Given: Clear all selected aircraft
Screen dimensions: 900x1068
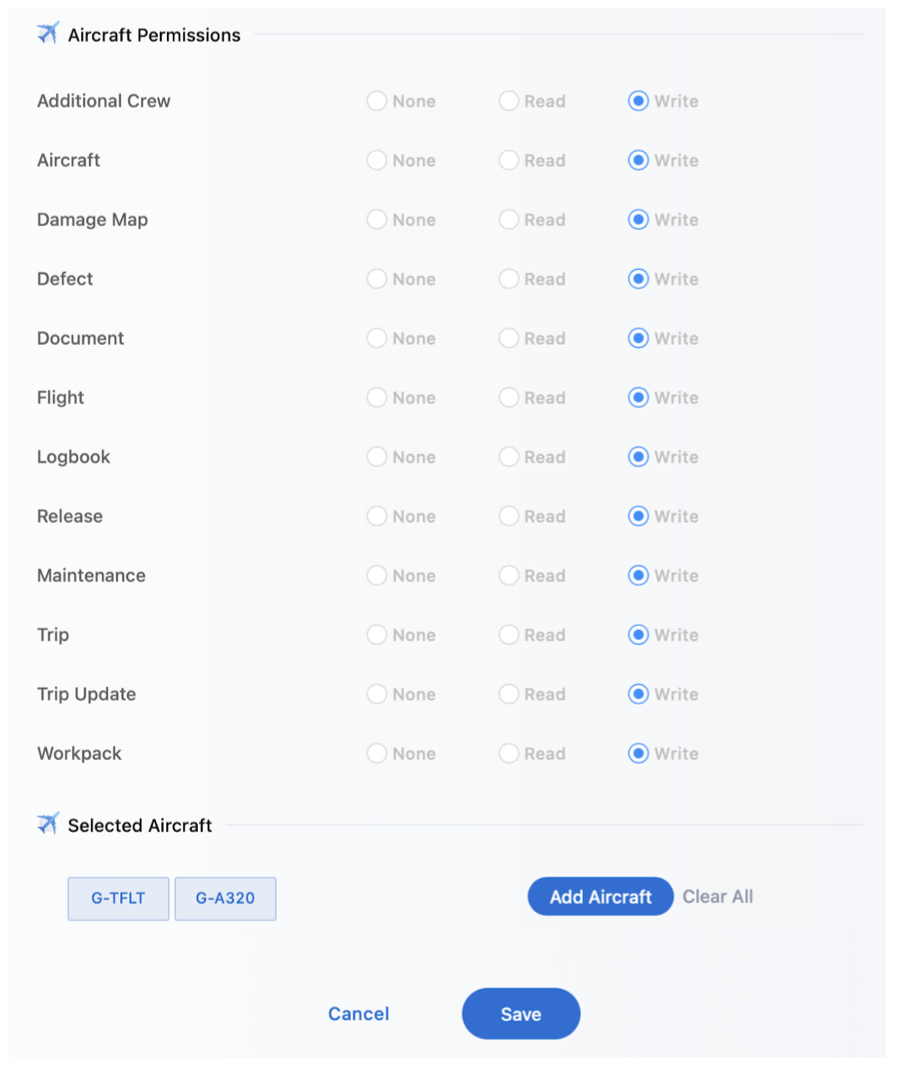Looking at the screenshot, I should coord(718,897).
